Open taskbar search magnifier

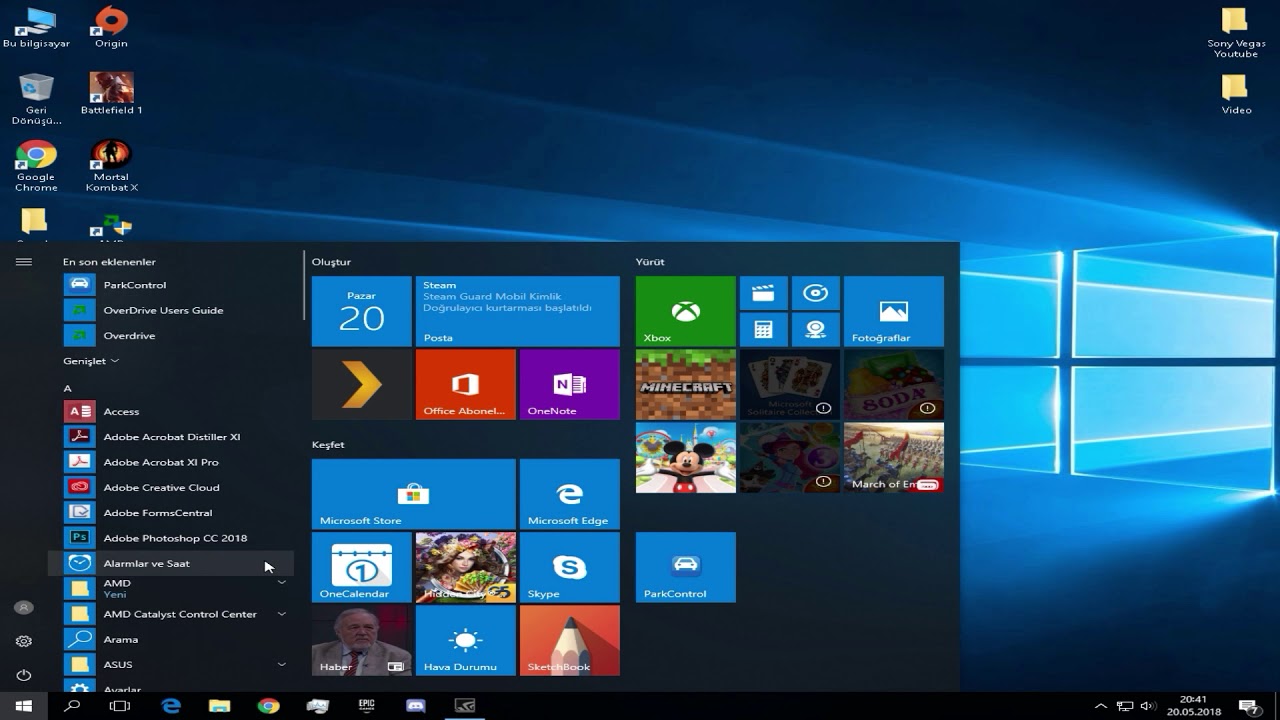[72, 706]
